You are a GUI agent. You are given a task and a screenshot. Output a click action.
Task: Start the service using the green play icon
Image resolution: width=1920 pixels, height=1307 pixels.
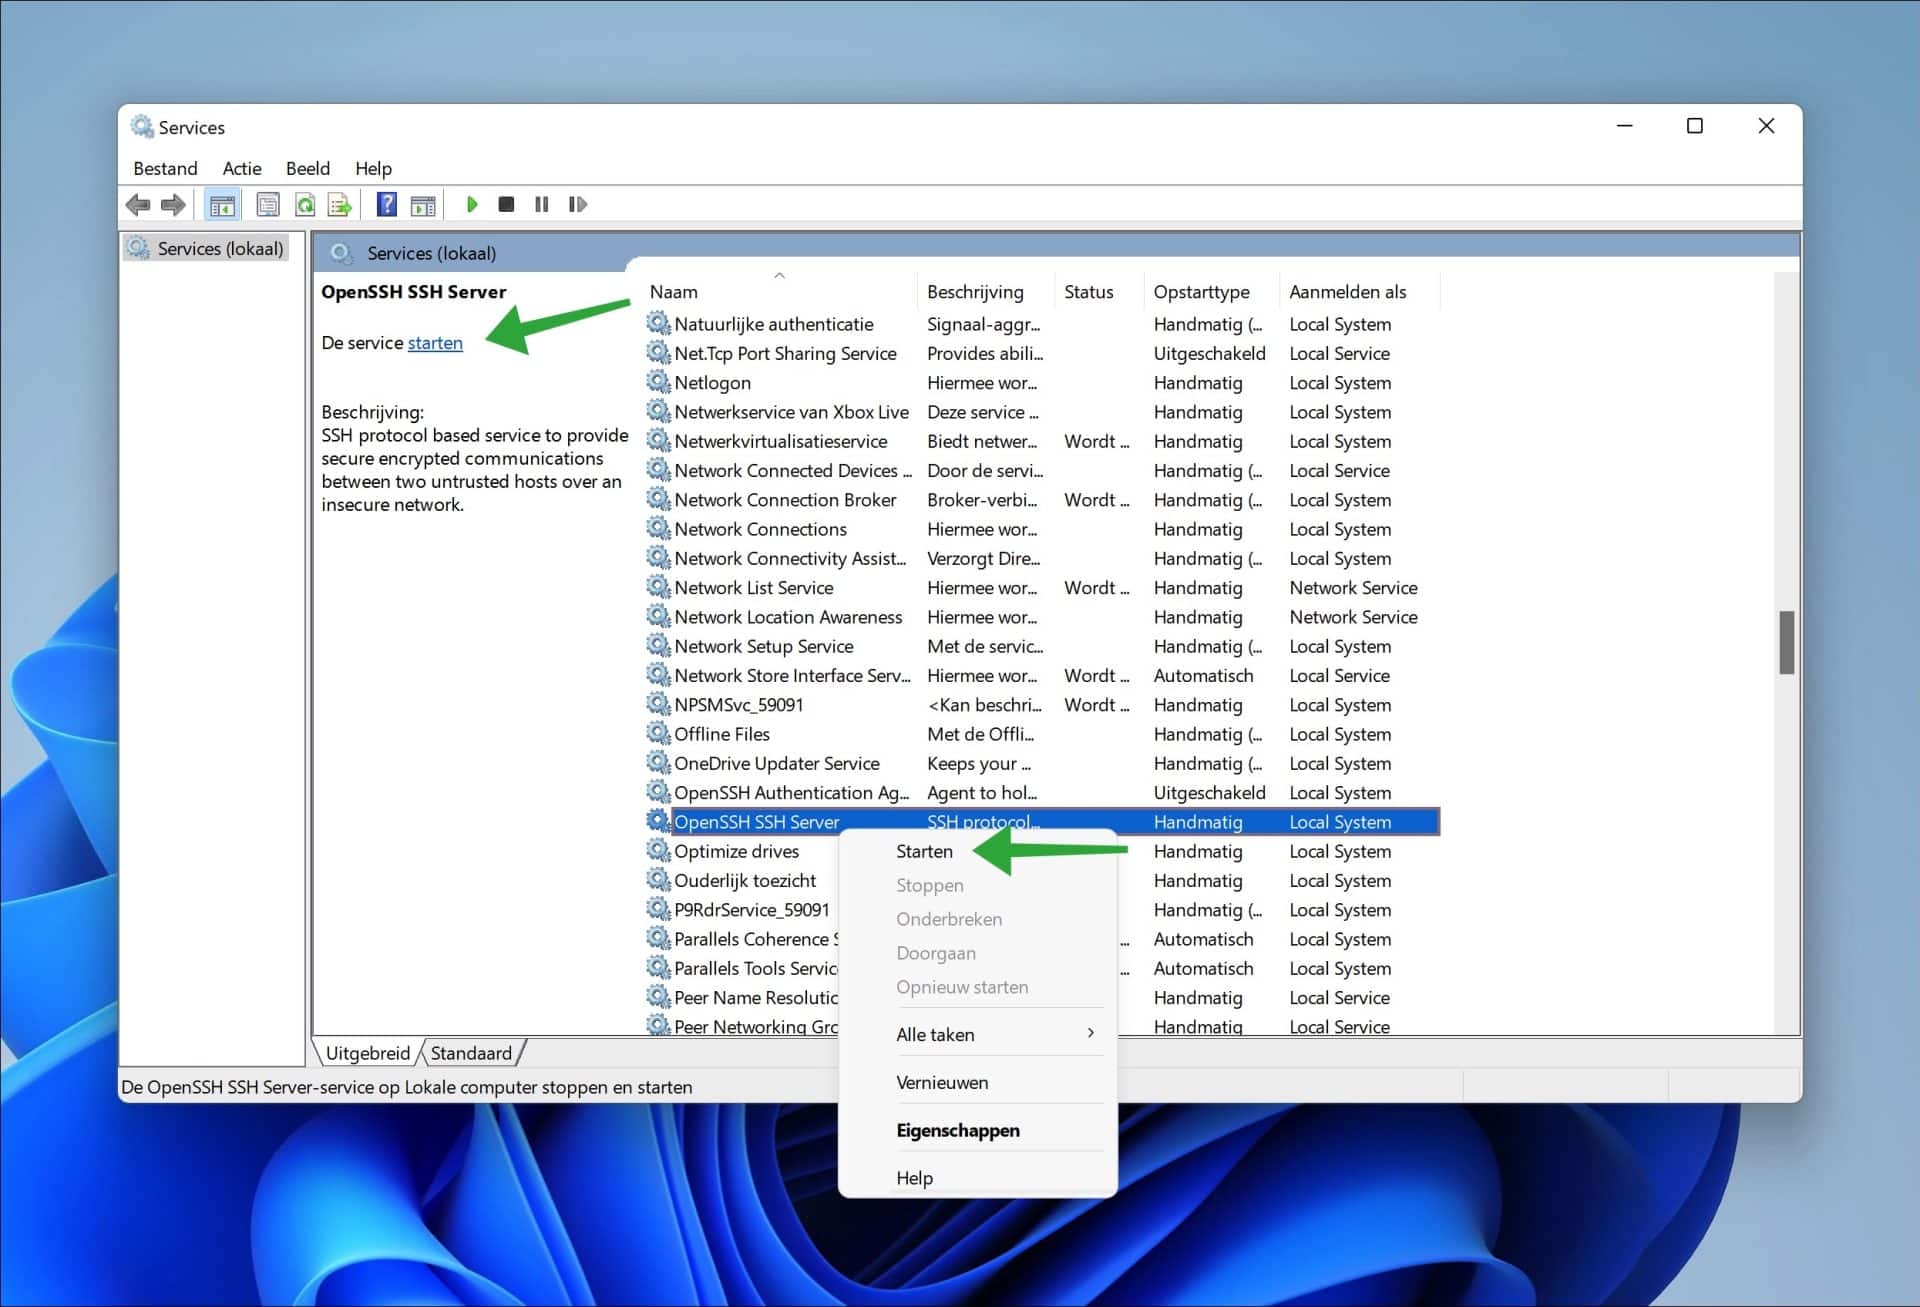tap(472, 204)
